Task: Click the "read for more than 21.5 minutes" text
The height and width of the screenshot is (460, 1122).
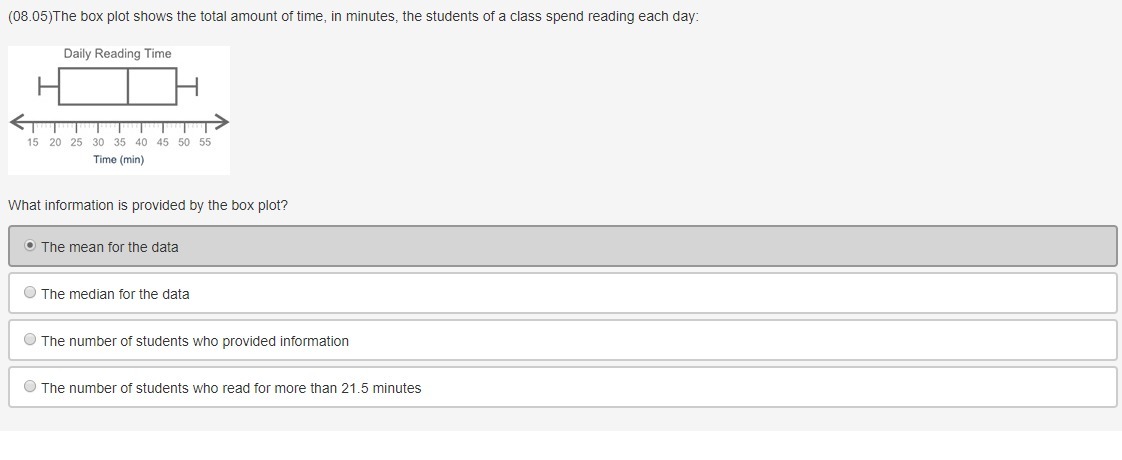Action: coord(231,388)
